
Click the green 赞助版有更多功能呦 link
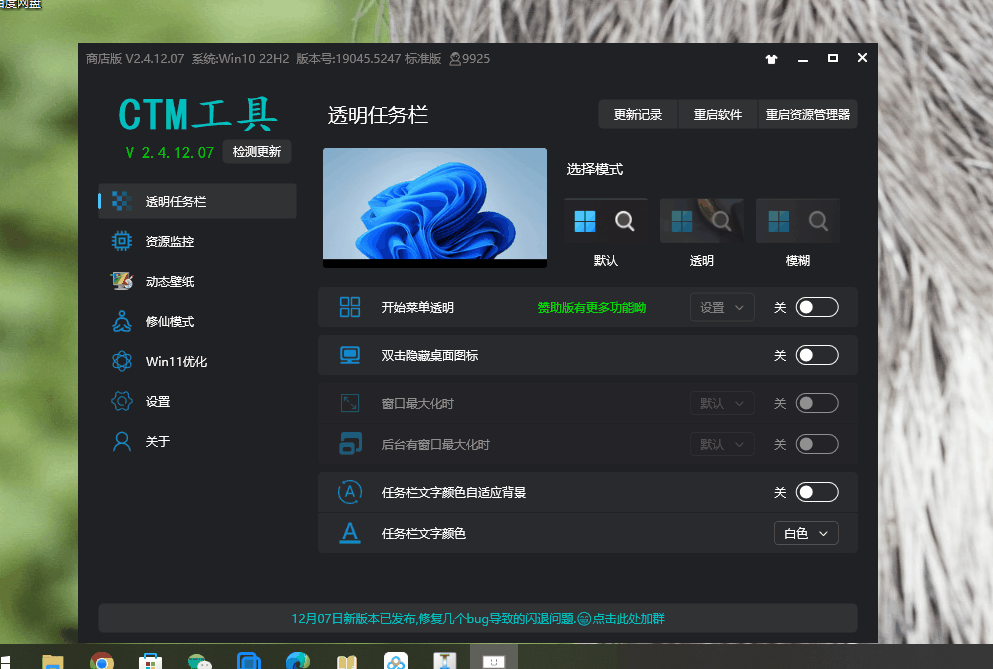(x=591, y=307)
